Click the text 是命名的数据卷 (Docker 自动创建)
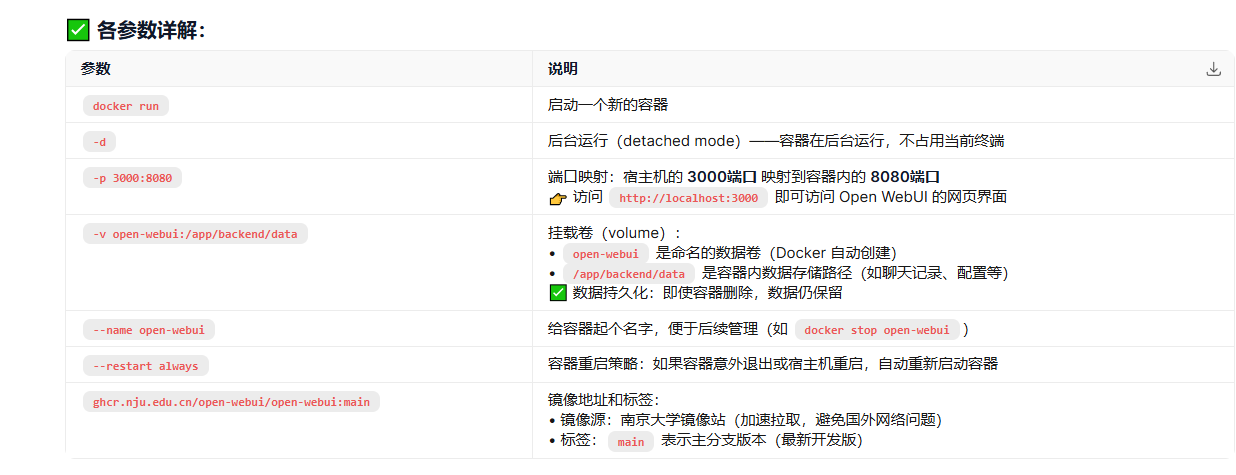Image resolution: width=1236 pixels, height=475 pixels. click(x=776, y=253)
